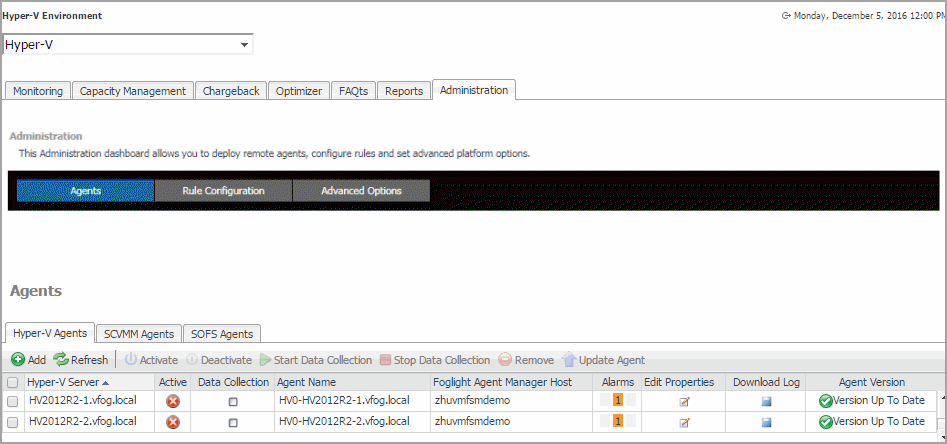The width and height of the screenshot is (947, 444).
Task: Click the Download Log column header
Action: 766,382
